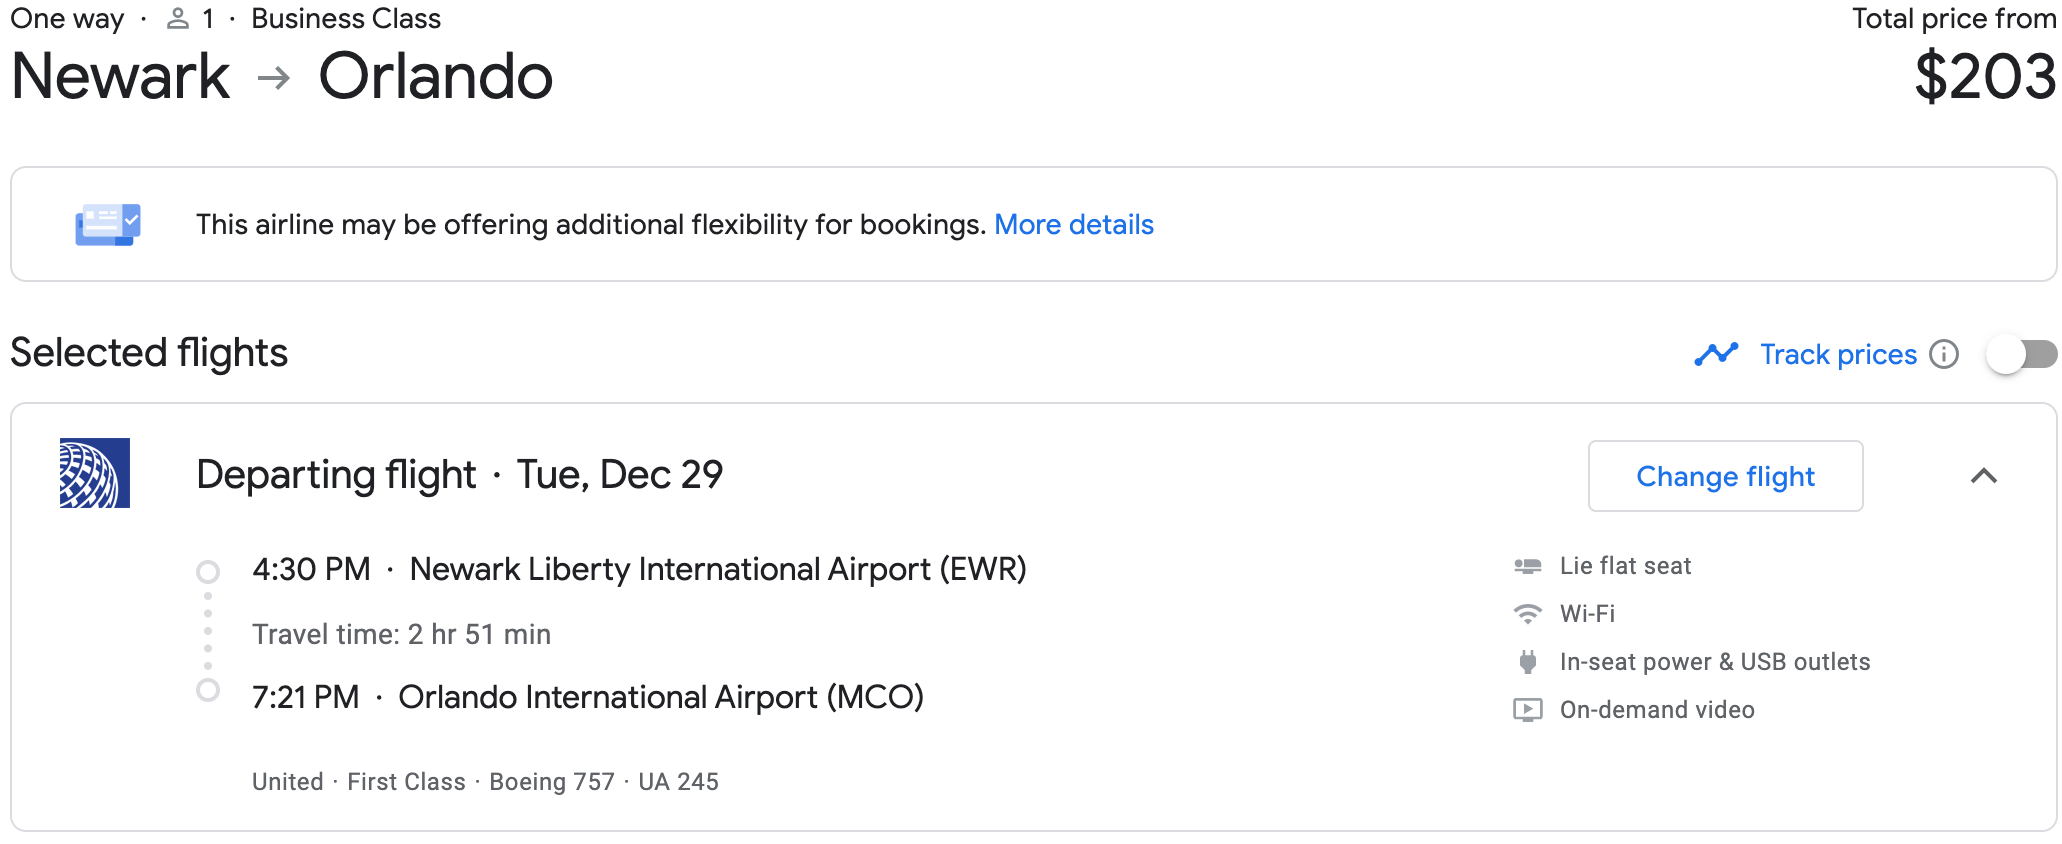Click the price tracking graph icon
Screen dimensions: 2062x844
click(1716, 355)
